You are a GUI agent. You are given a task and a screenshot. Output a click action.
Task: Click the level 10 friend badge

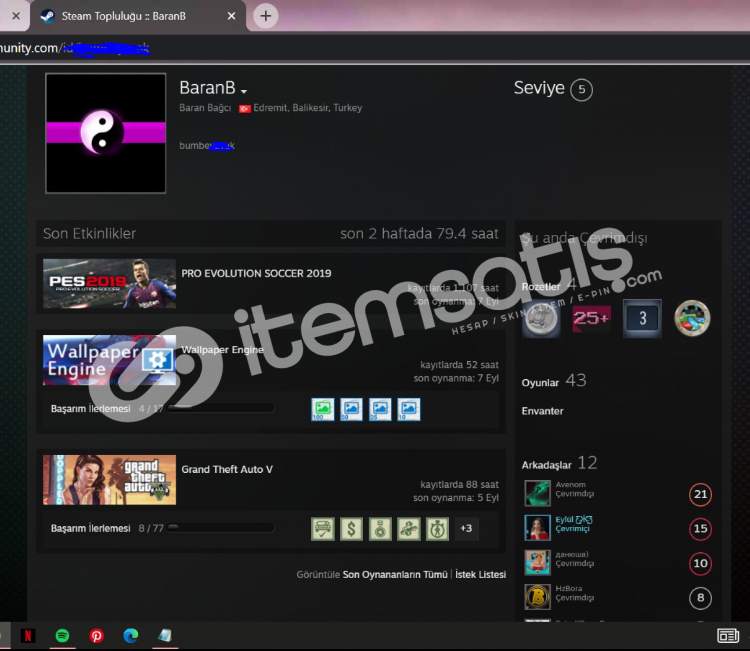[700, 563]
